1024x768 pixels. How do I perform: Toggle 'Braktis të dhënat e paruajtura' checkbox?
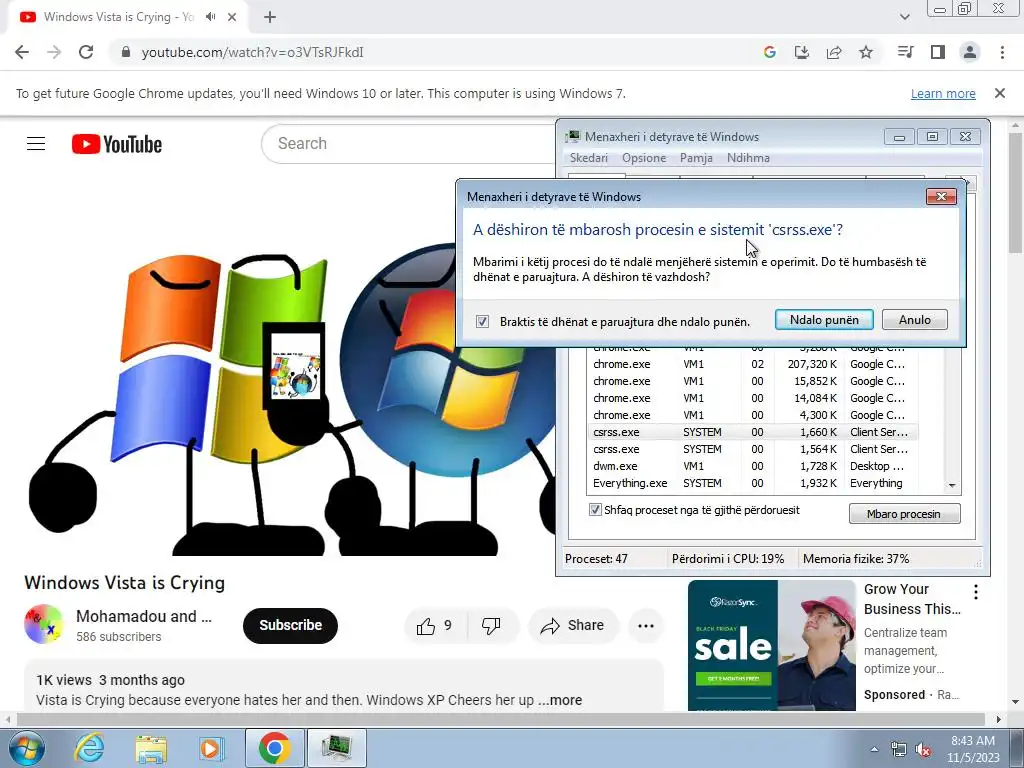coord(482,321)
